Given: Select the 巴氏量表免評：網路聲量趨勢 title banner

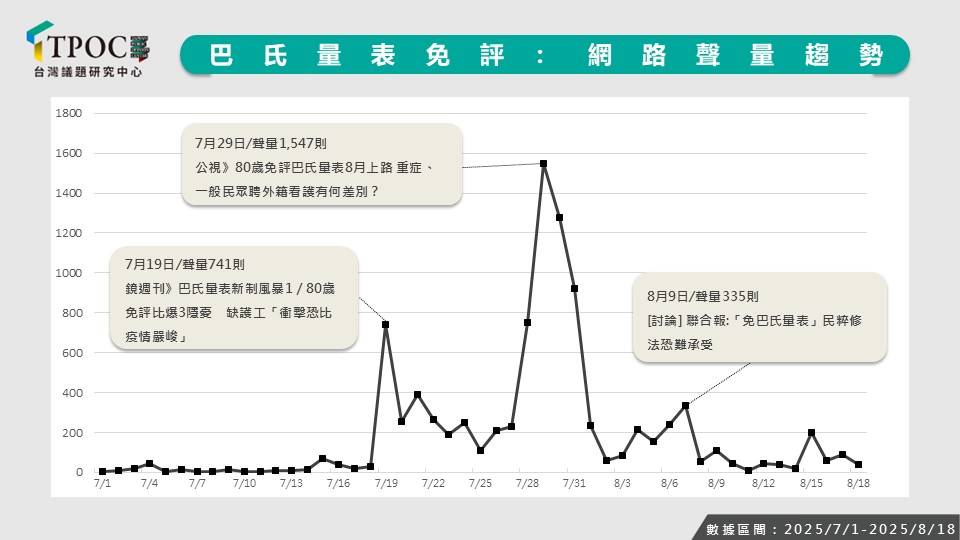Looking at the screenshot, I should pos(545,55).
